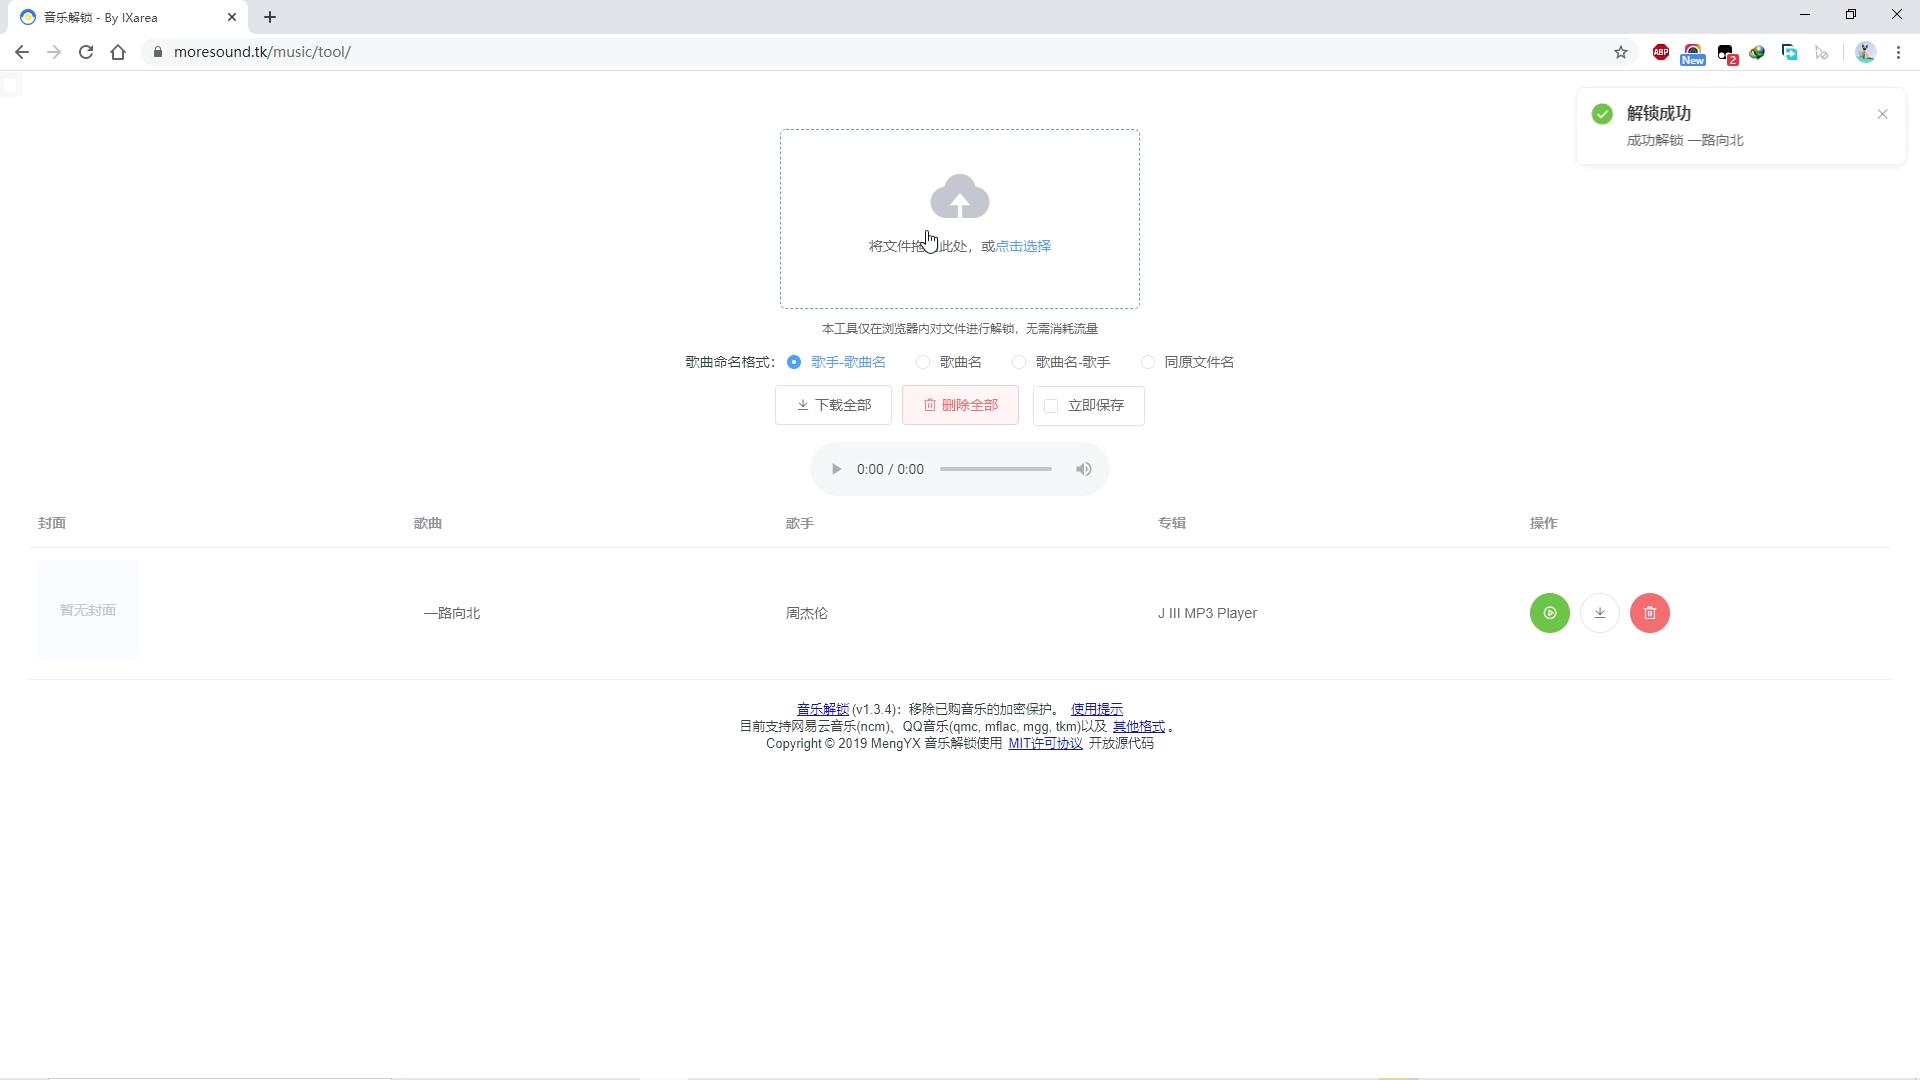Open the browser profile avatar
Viewport: 1920px width, 1080px height.
(1866, 52)
